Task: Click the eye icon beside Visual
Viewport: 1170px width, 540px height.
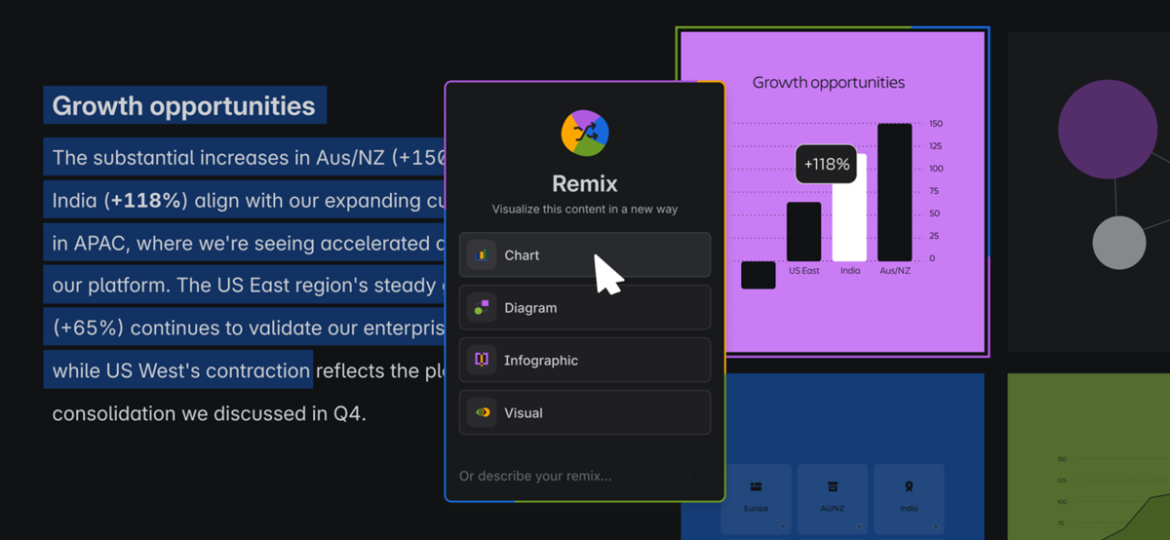Action: (481, 412)
